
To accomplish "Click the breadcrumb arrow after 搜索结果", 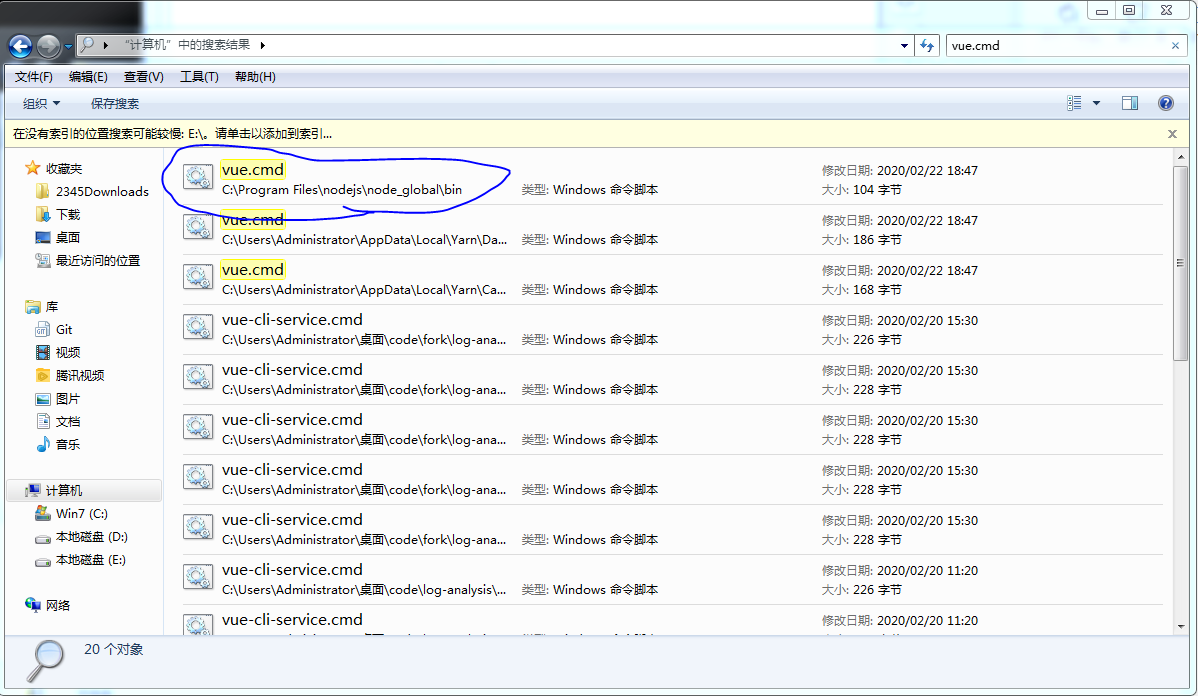I will (262, 46).
